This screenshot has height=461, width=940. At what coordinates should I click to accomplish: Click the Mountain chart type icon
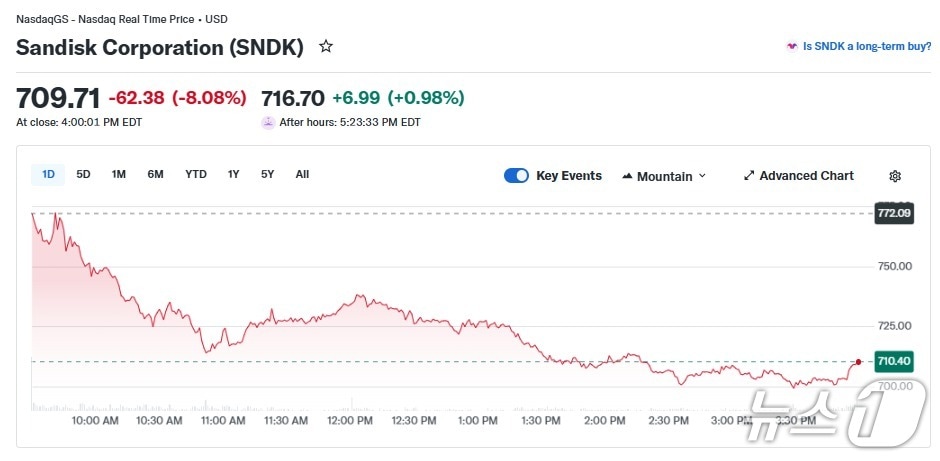(x=627, y=176)
